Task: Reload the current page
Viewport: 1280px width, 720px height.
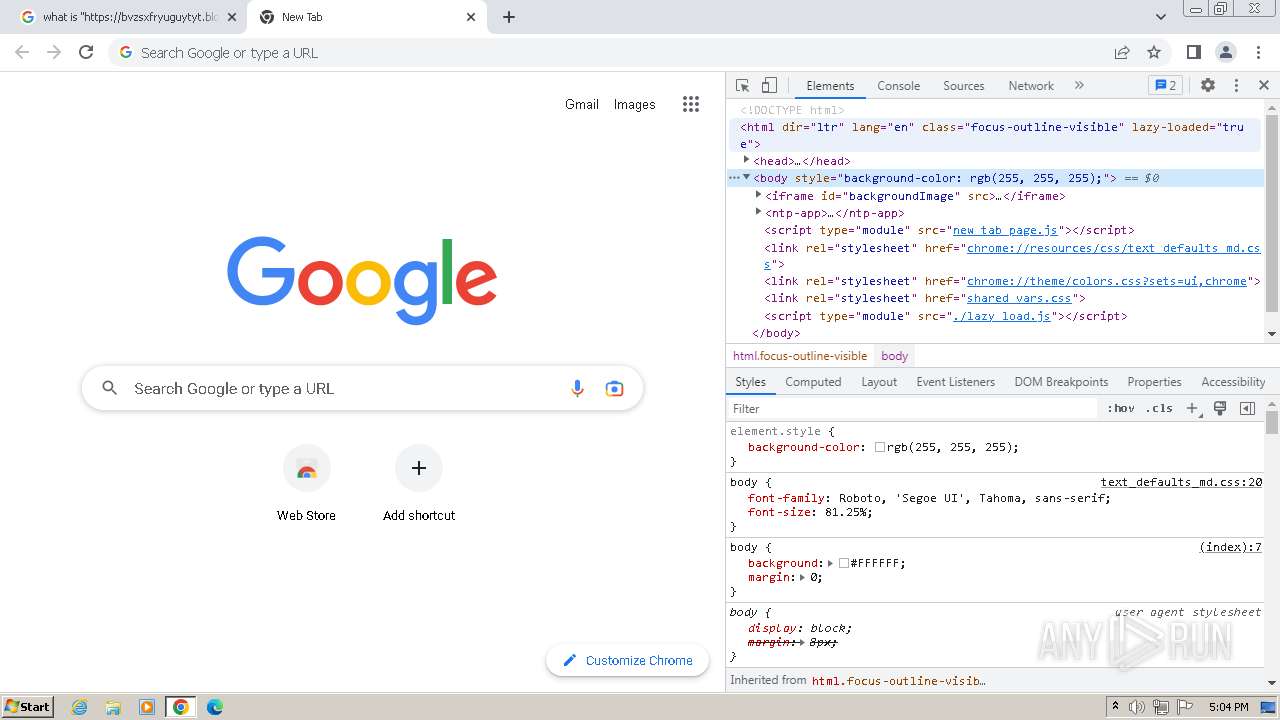Action: 86,52
